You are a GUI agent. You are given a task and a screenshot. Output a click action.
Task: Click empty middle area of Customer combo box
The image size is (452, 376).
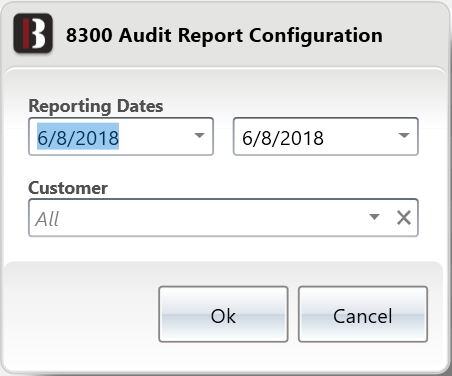point(213,218)
